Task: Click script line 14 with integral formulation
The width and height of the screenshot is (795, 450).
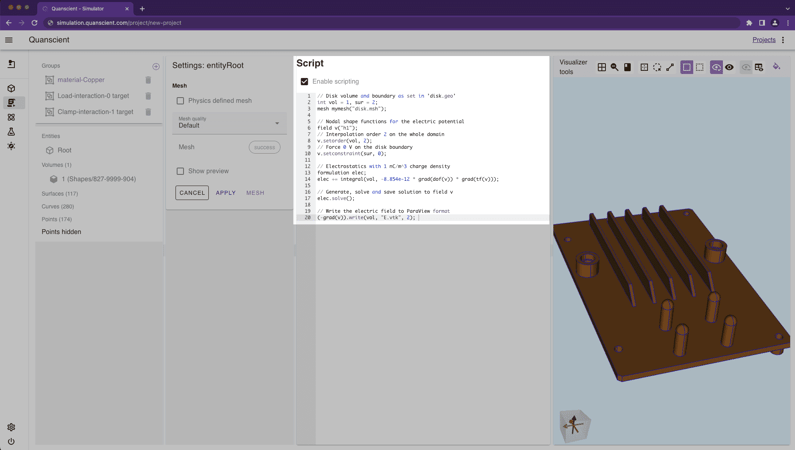Action: tap(408, 179)
